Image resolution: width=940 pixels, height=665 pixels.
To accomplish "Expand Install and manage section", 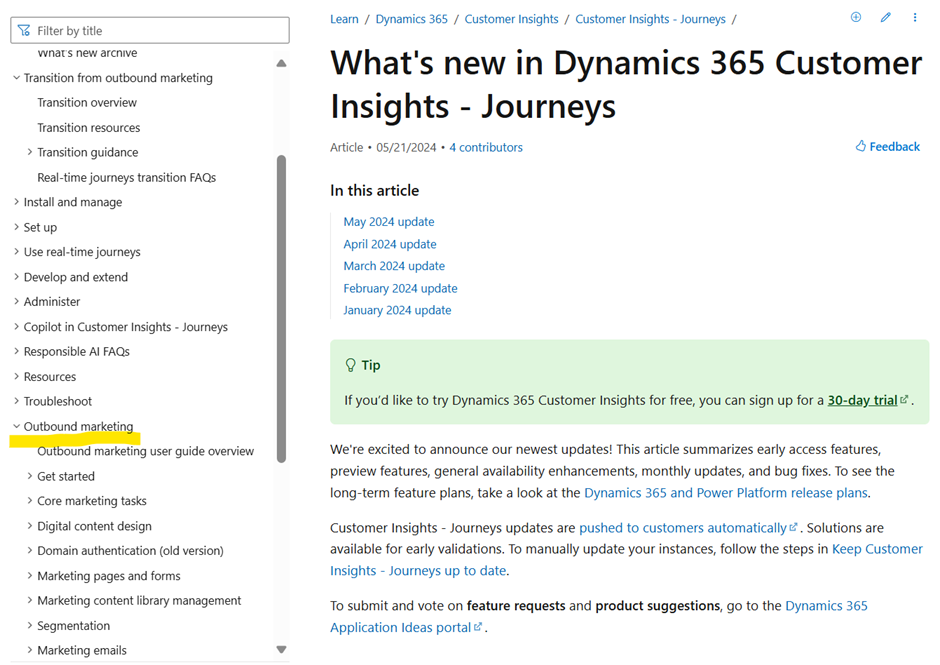I will coord(16,202).
